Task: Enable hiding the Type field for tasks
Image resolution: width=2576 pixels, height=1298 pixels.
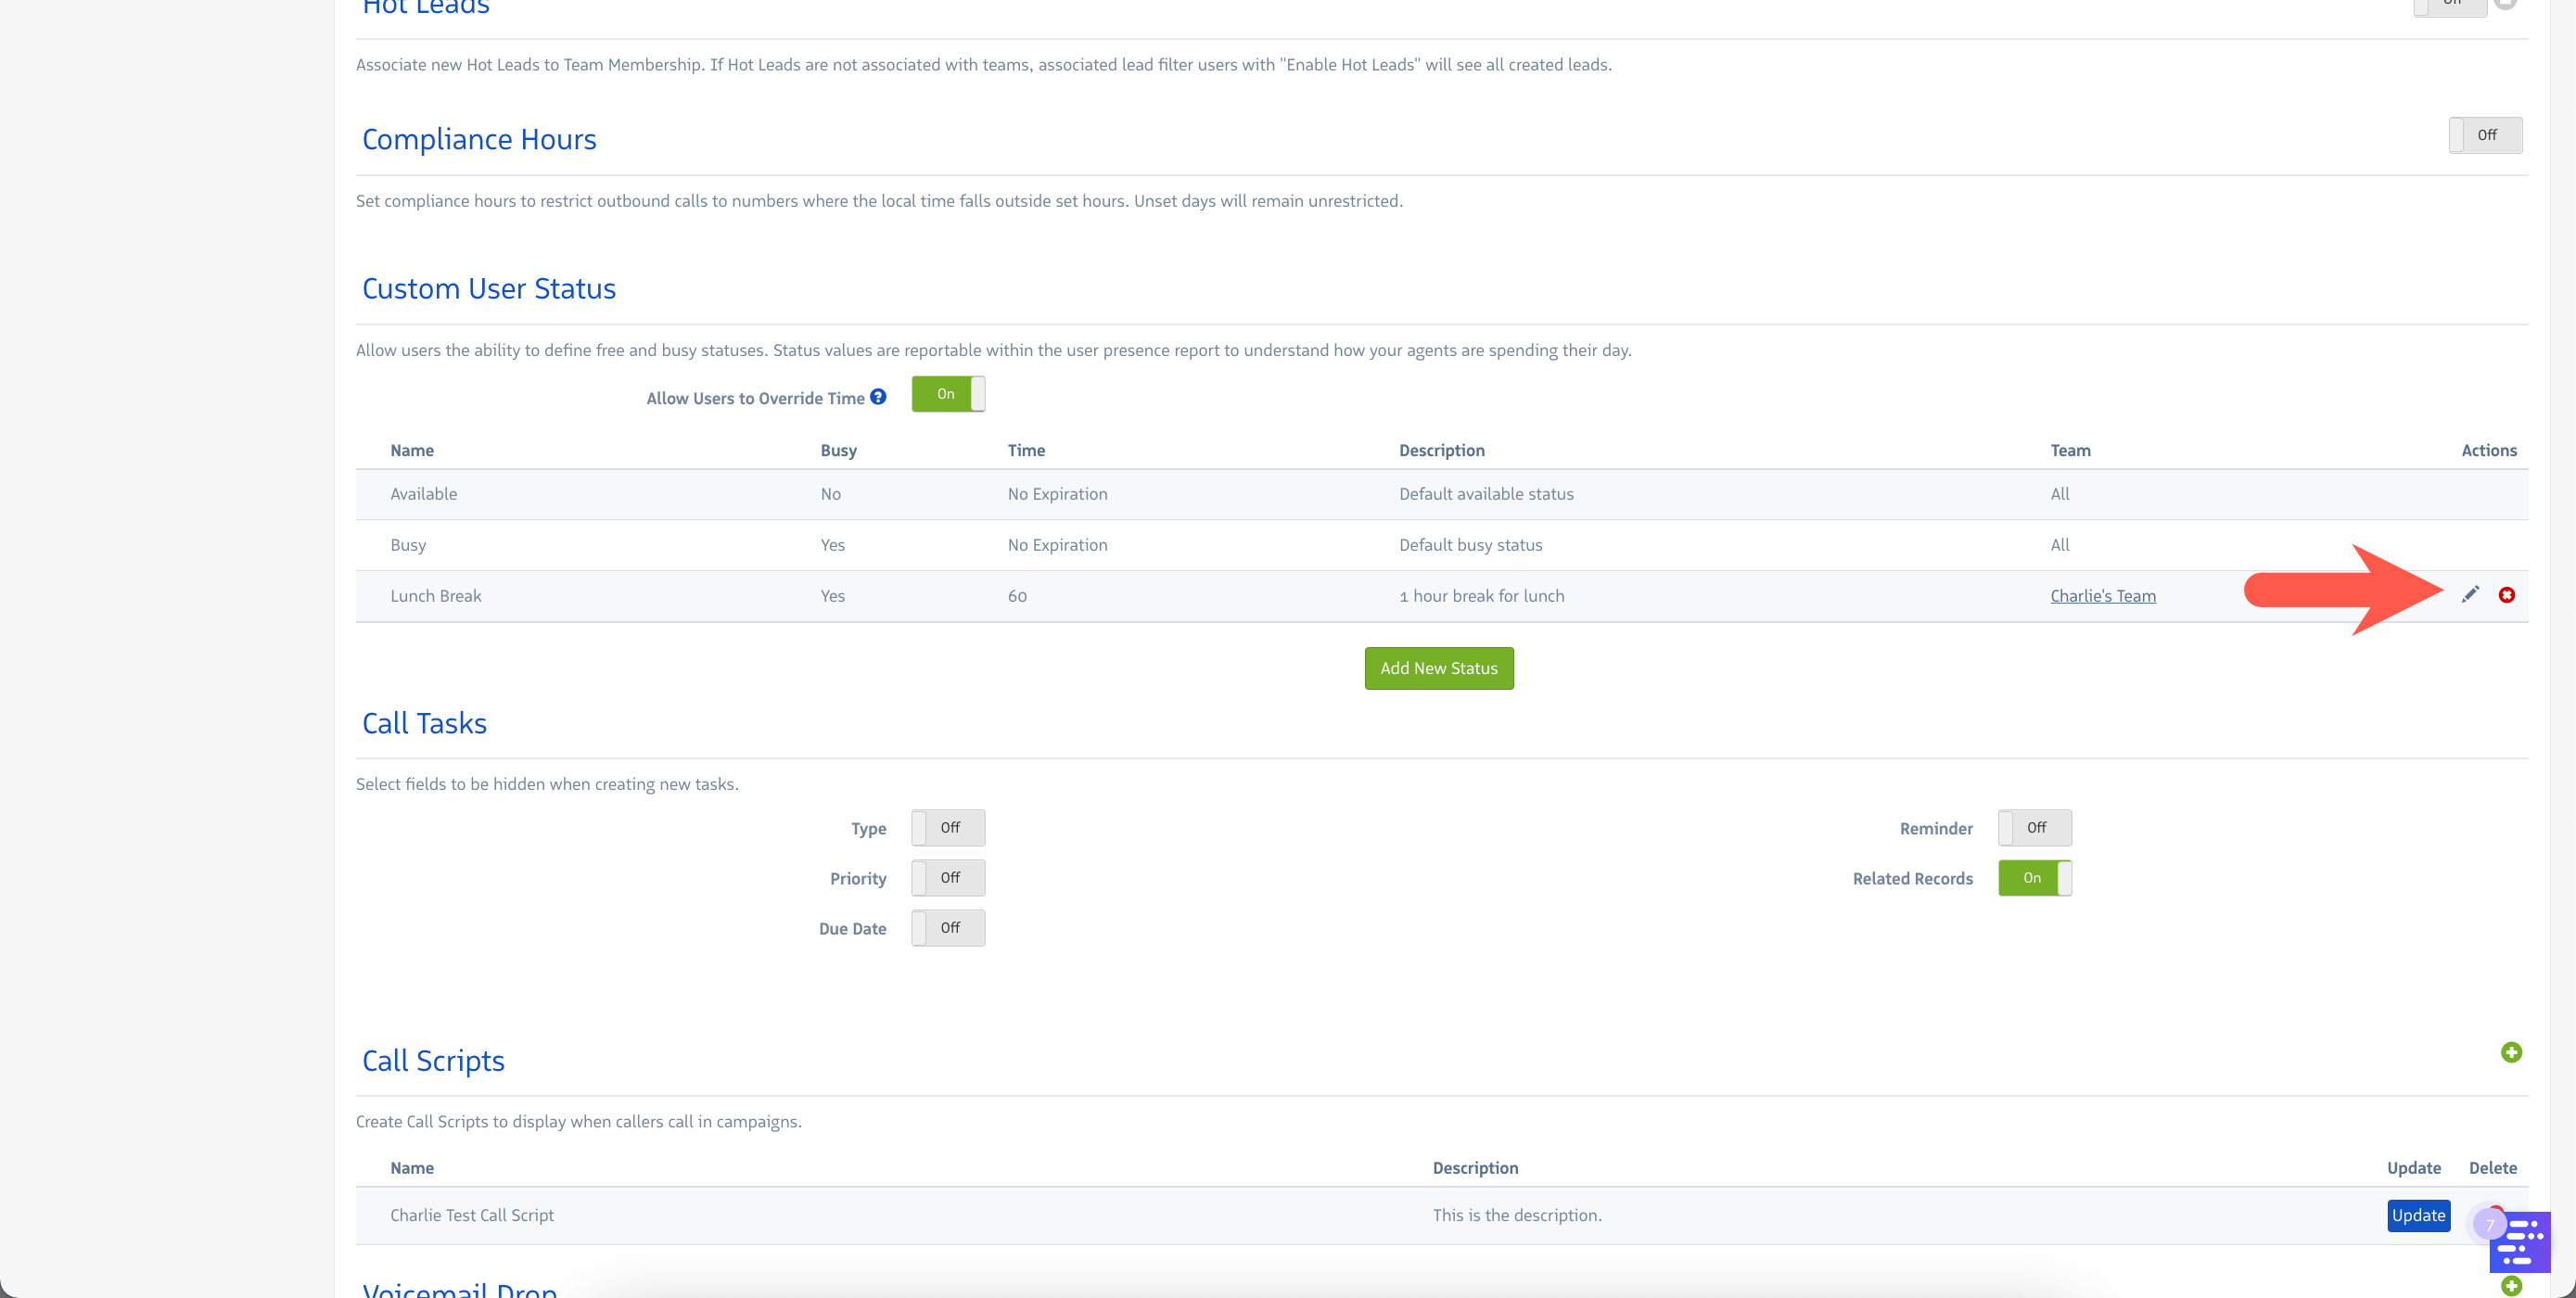Action: [947, 828]
